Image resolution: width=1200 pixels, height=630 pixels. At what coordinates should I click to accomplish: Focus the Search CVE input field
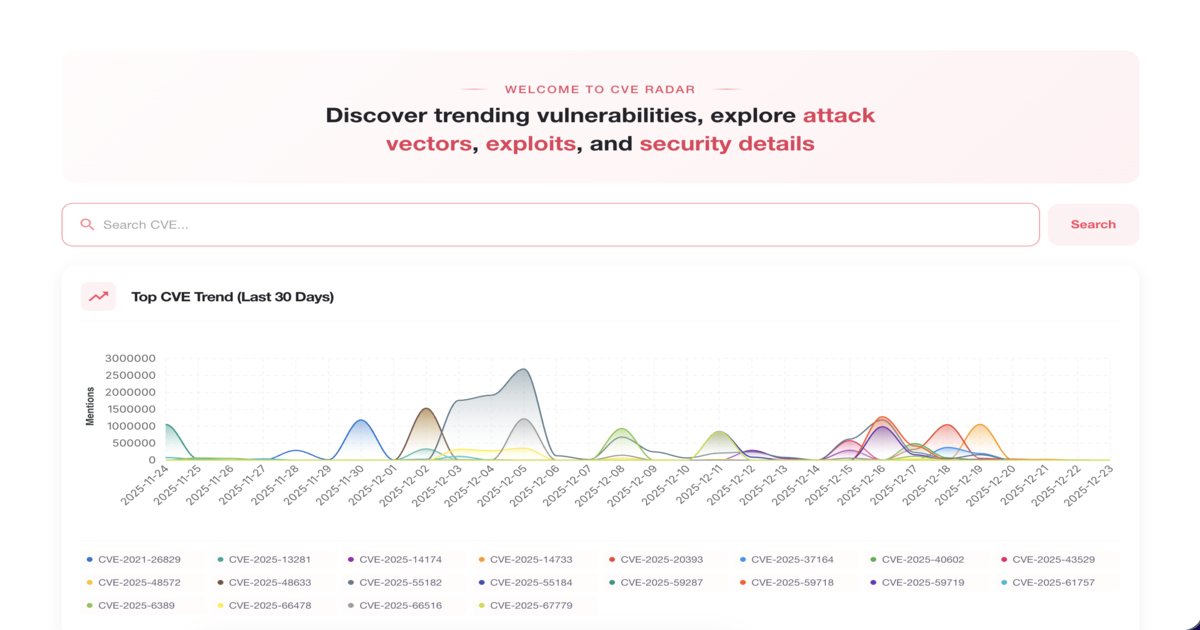coord(560,225)
